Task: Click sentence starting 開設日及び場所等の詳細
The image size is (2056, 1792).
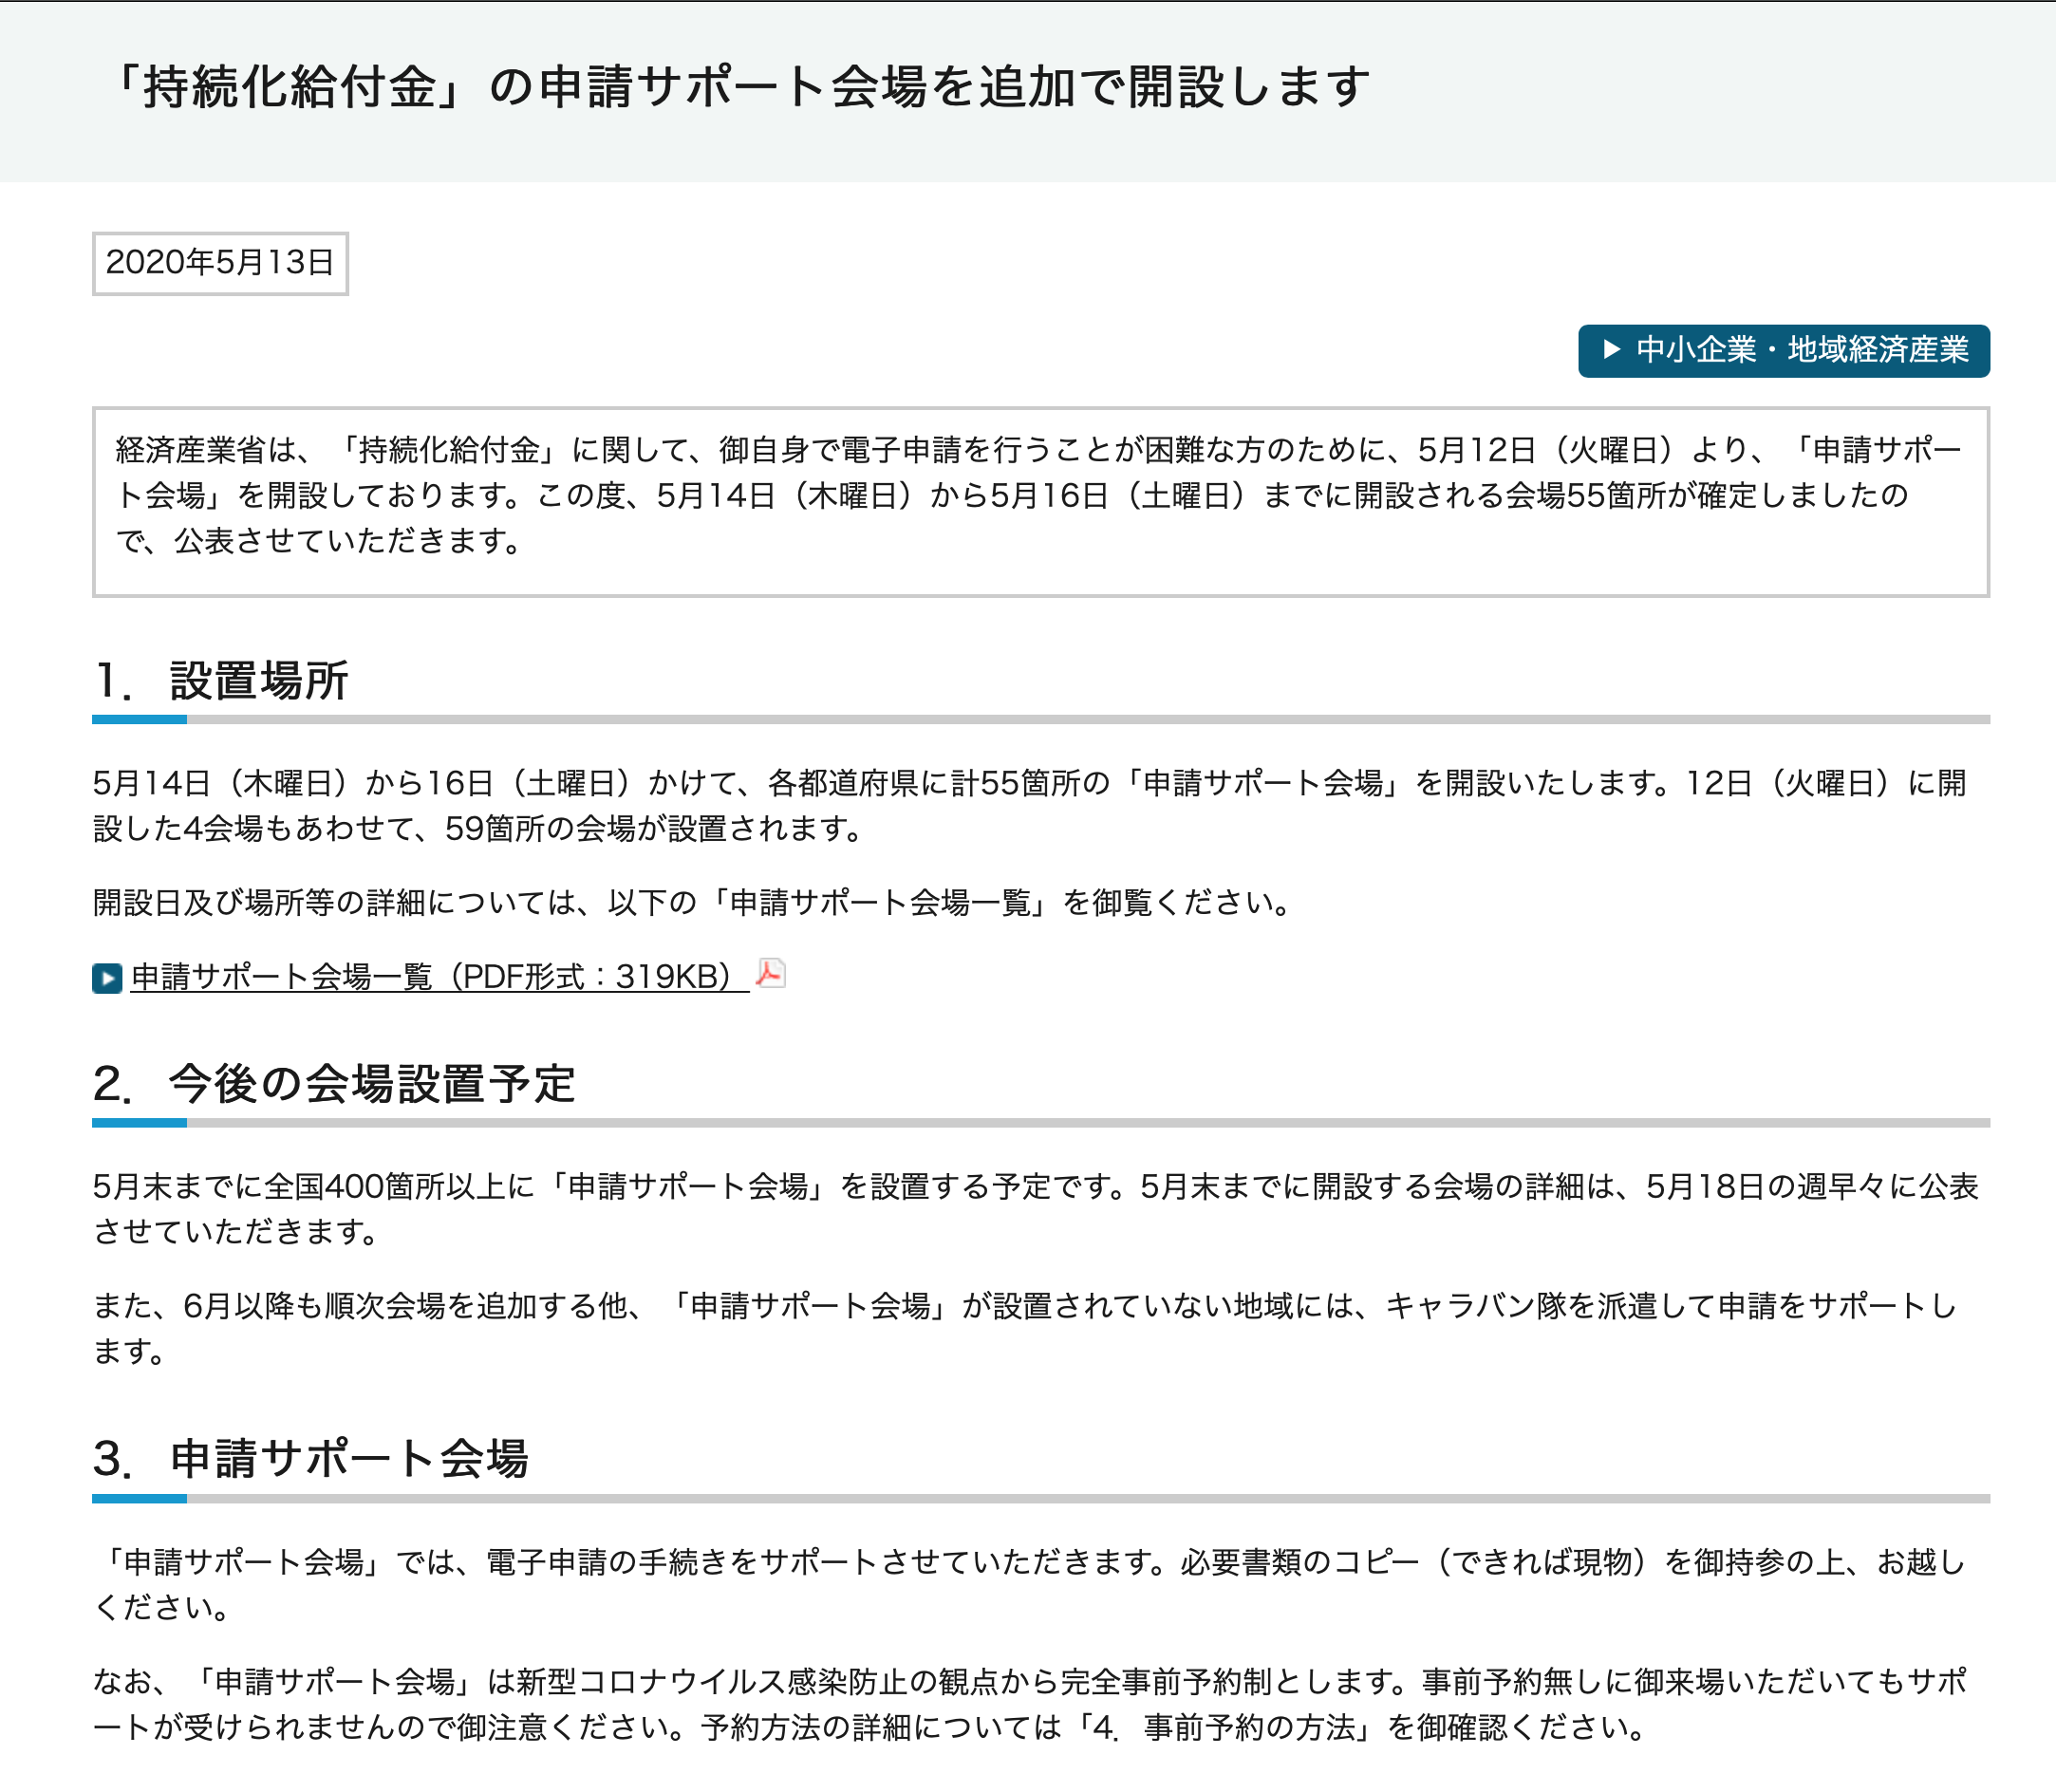Action: [x=692, y=902]
